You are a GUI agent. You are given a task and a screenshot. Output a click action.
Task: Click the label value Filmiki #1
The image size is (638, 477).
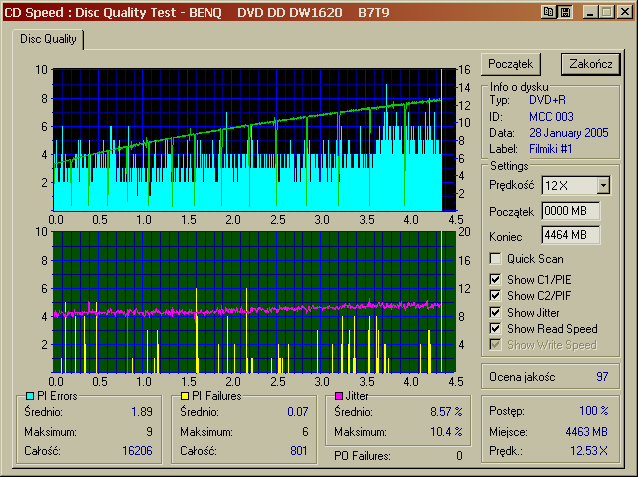click(551, 149)
